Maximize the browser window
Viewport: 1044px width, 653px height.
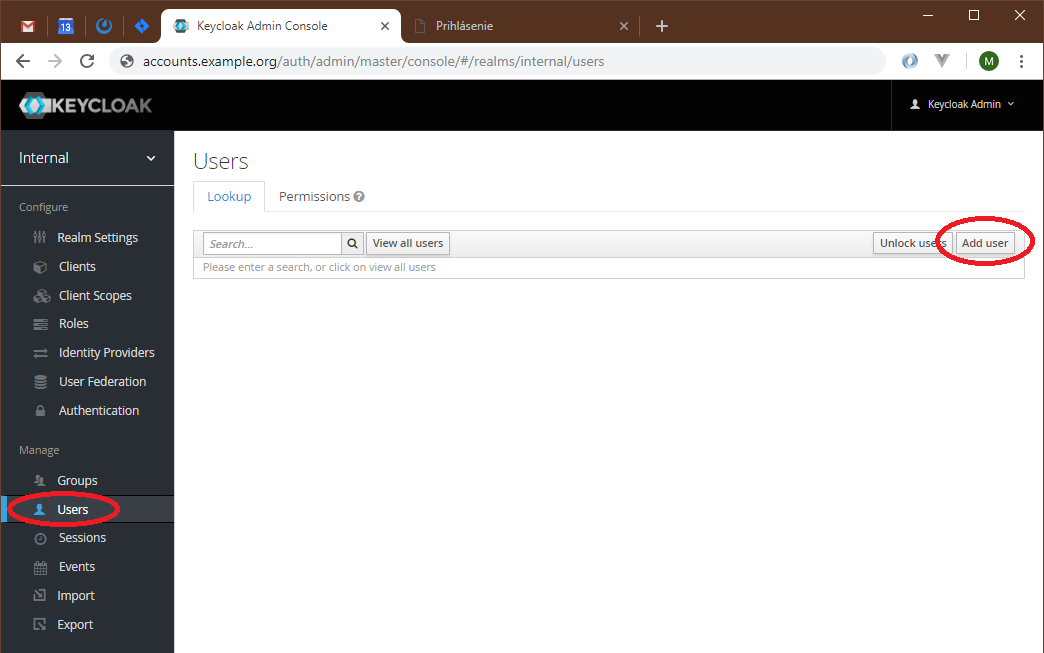click(x=973, y=15)
